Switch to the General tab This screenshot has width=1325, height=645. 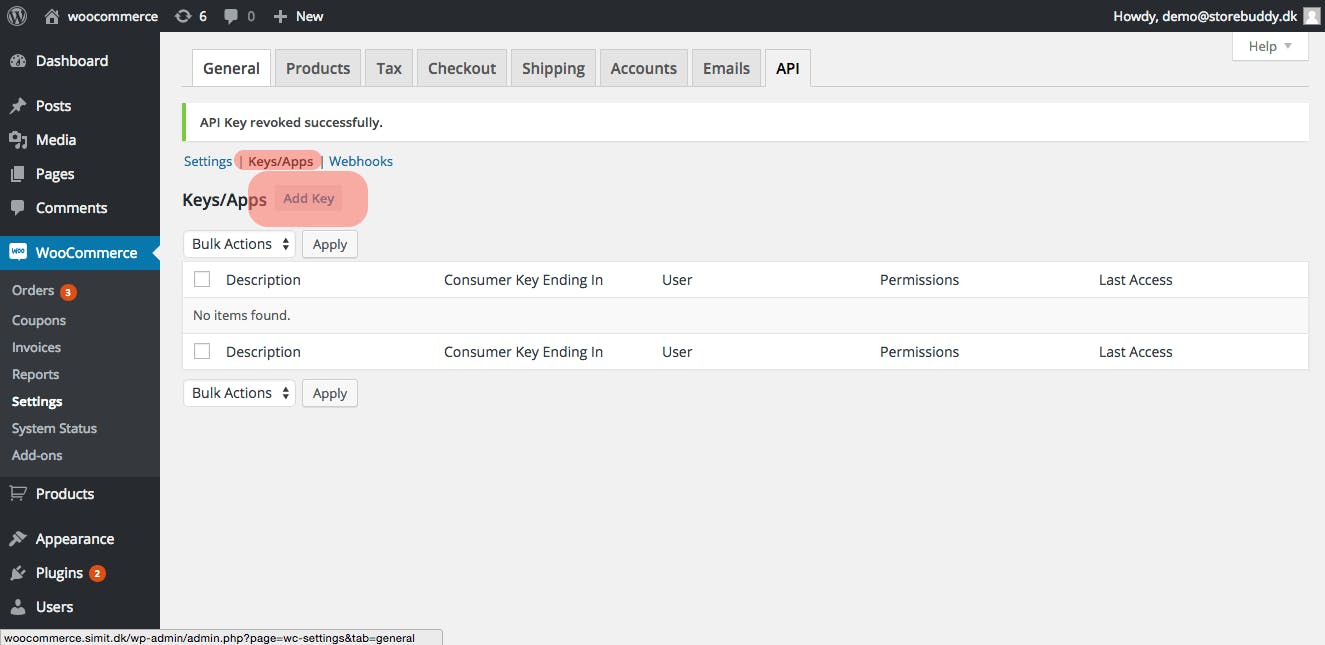click(x=231, y=68)
